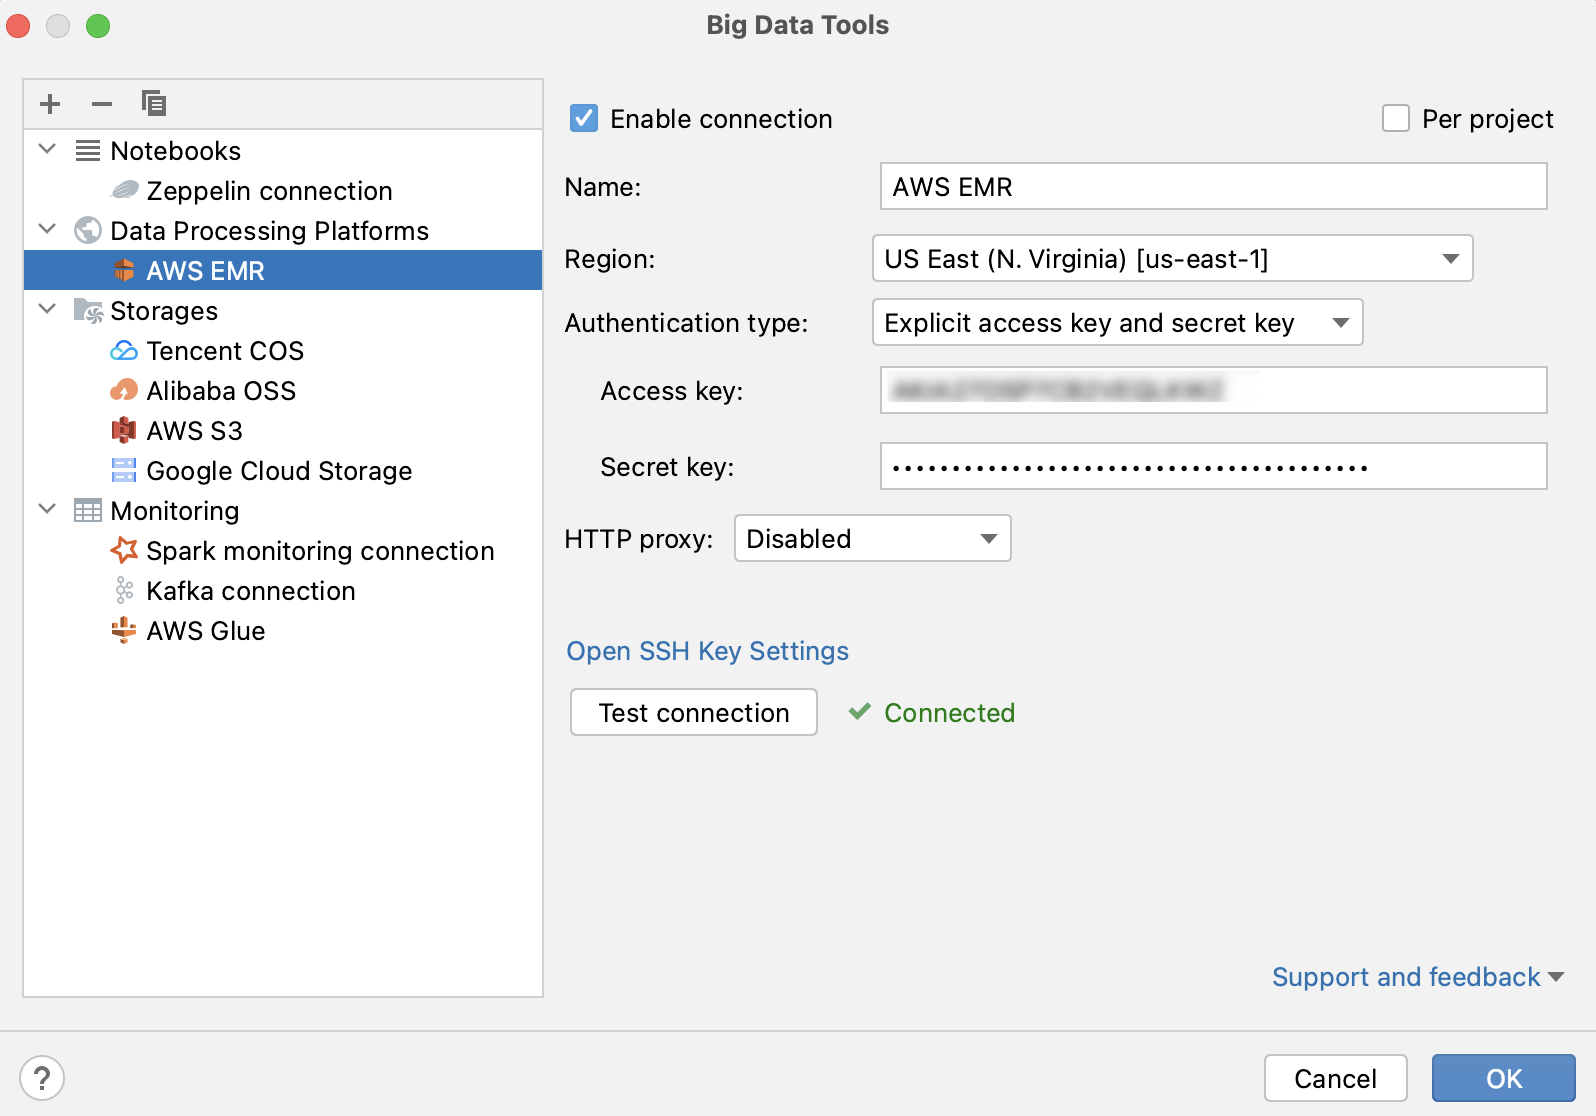Screen dimensions: 1596x1116
Task: Click the duplicate connection icon
Action: coord(154,103)
